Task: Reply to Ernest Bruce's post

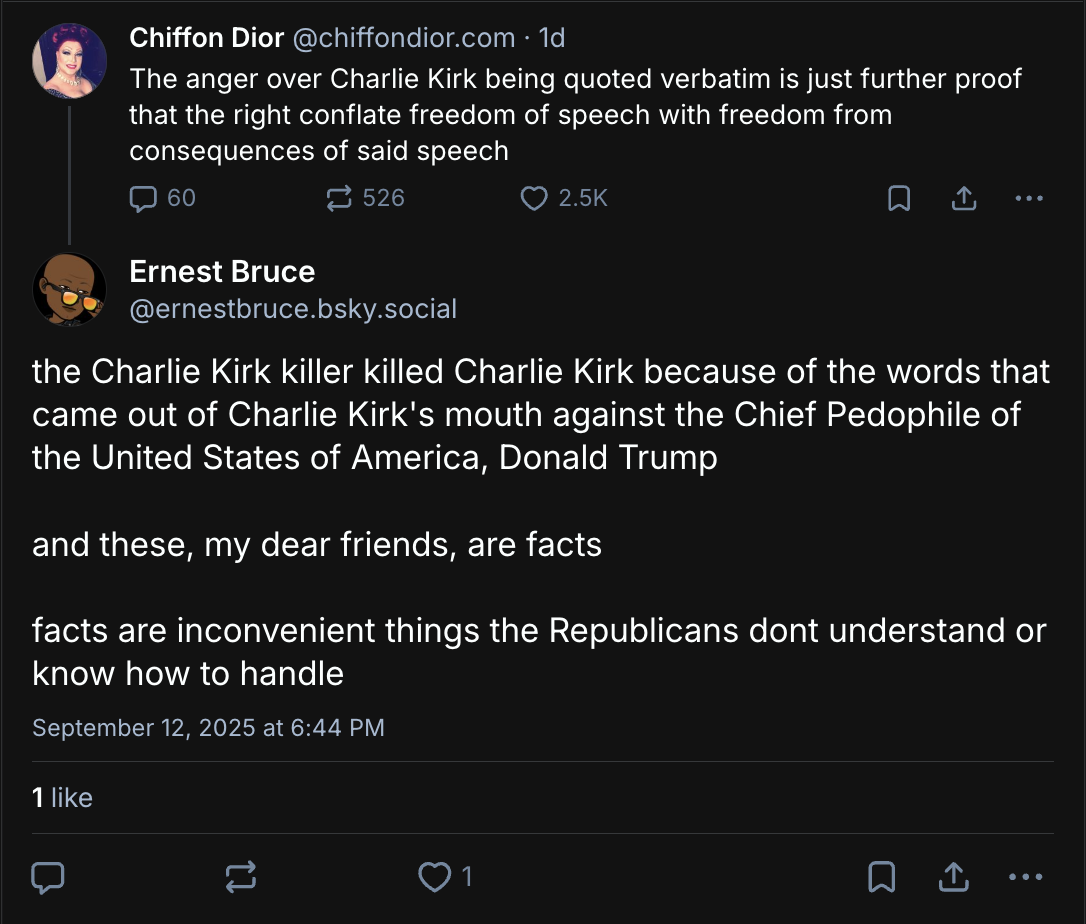Action: point(49,878)
